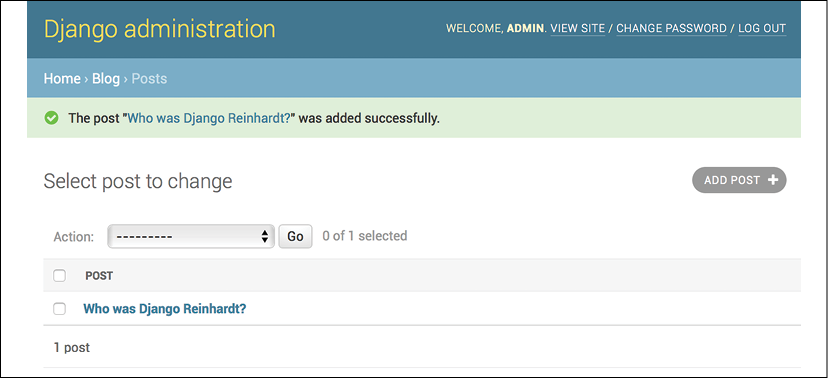
Task: Go to Blog in the breadcrumb
Action: point(106,79)
